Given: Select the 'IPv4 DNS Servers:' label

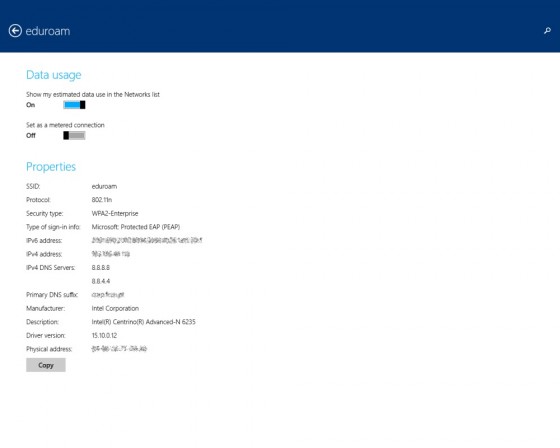Looking at the screenshot, I should pos(51,268).
